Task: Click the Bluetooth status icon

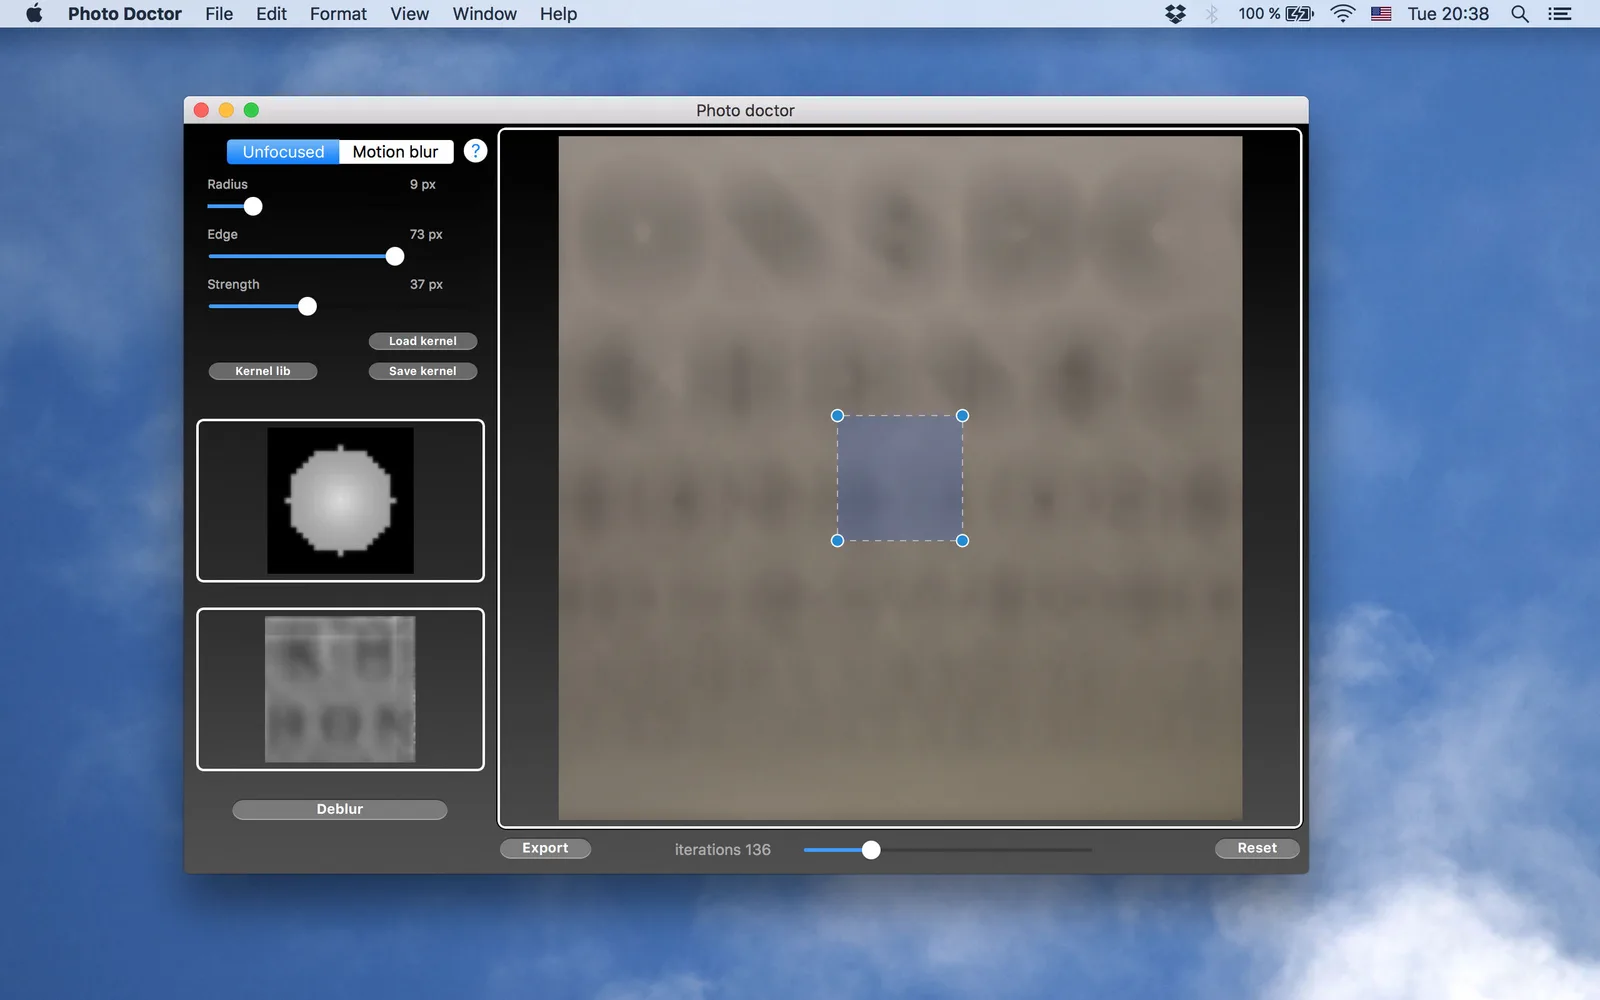Action: point(1212,13)
